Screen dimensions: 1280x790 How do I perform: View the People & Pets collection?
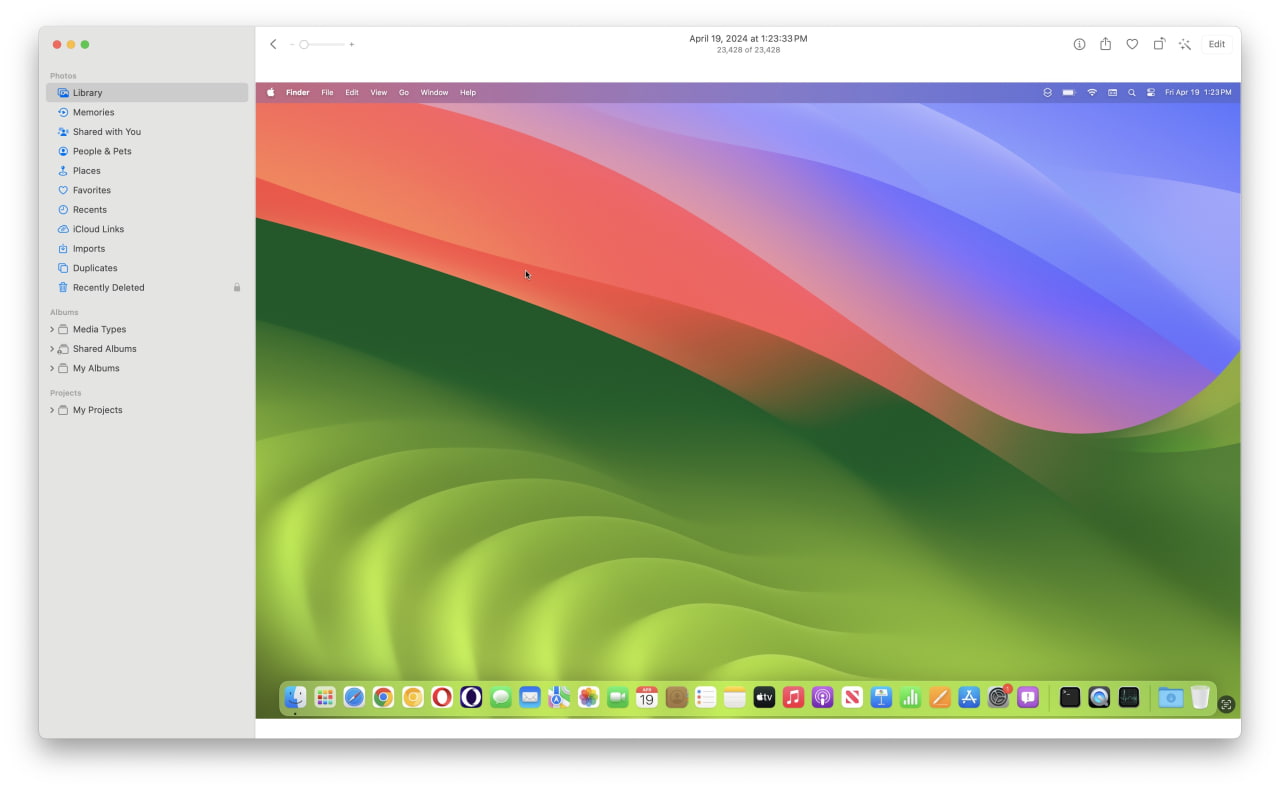tap(101, 151)
